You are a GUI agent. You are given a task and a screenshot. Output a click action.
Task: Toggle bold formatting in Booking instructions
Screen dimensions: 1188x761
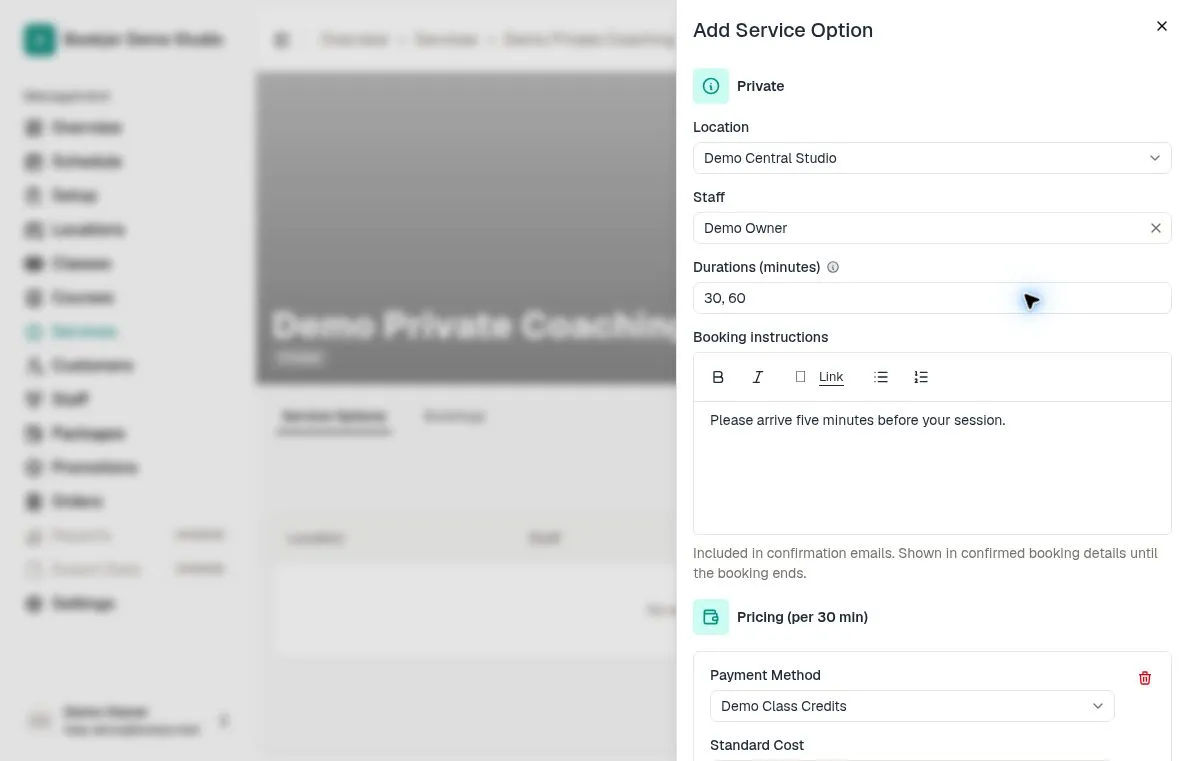click(718, 377)
